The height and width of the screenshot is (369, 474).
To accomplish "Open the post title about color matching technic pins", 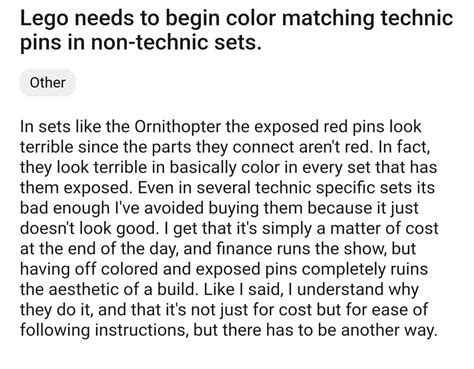I will [236, 30].
